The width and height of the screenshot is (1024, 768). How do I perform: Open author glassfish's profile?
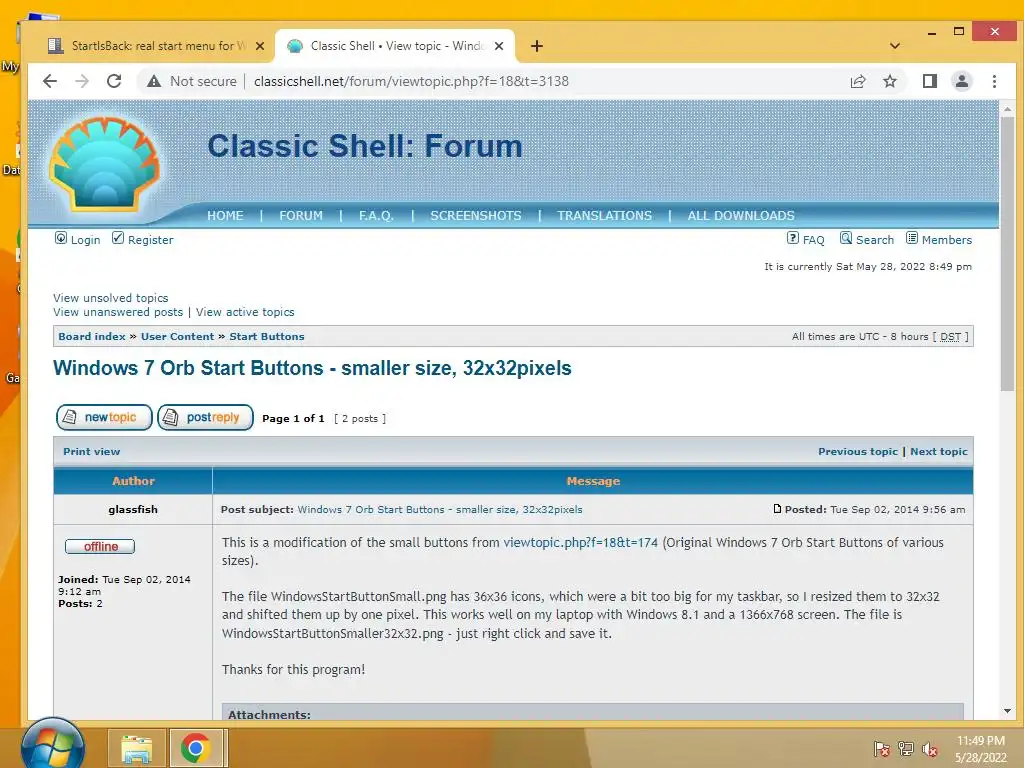133,509
